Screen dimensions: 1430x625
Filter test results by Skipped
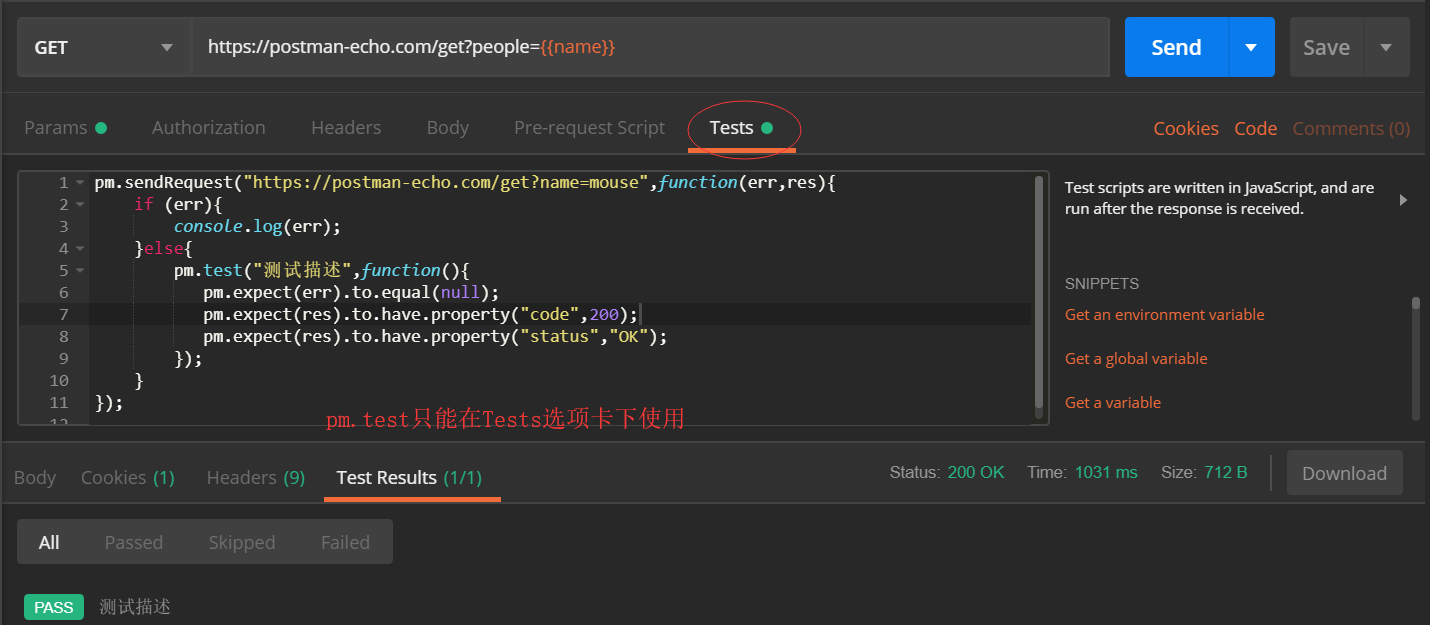242,542
